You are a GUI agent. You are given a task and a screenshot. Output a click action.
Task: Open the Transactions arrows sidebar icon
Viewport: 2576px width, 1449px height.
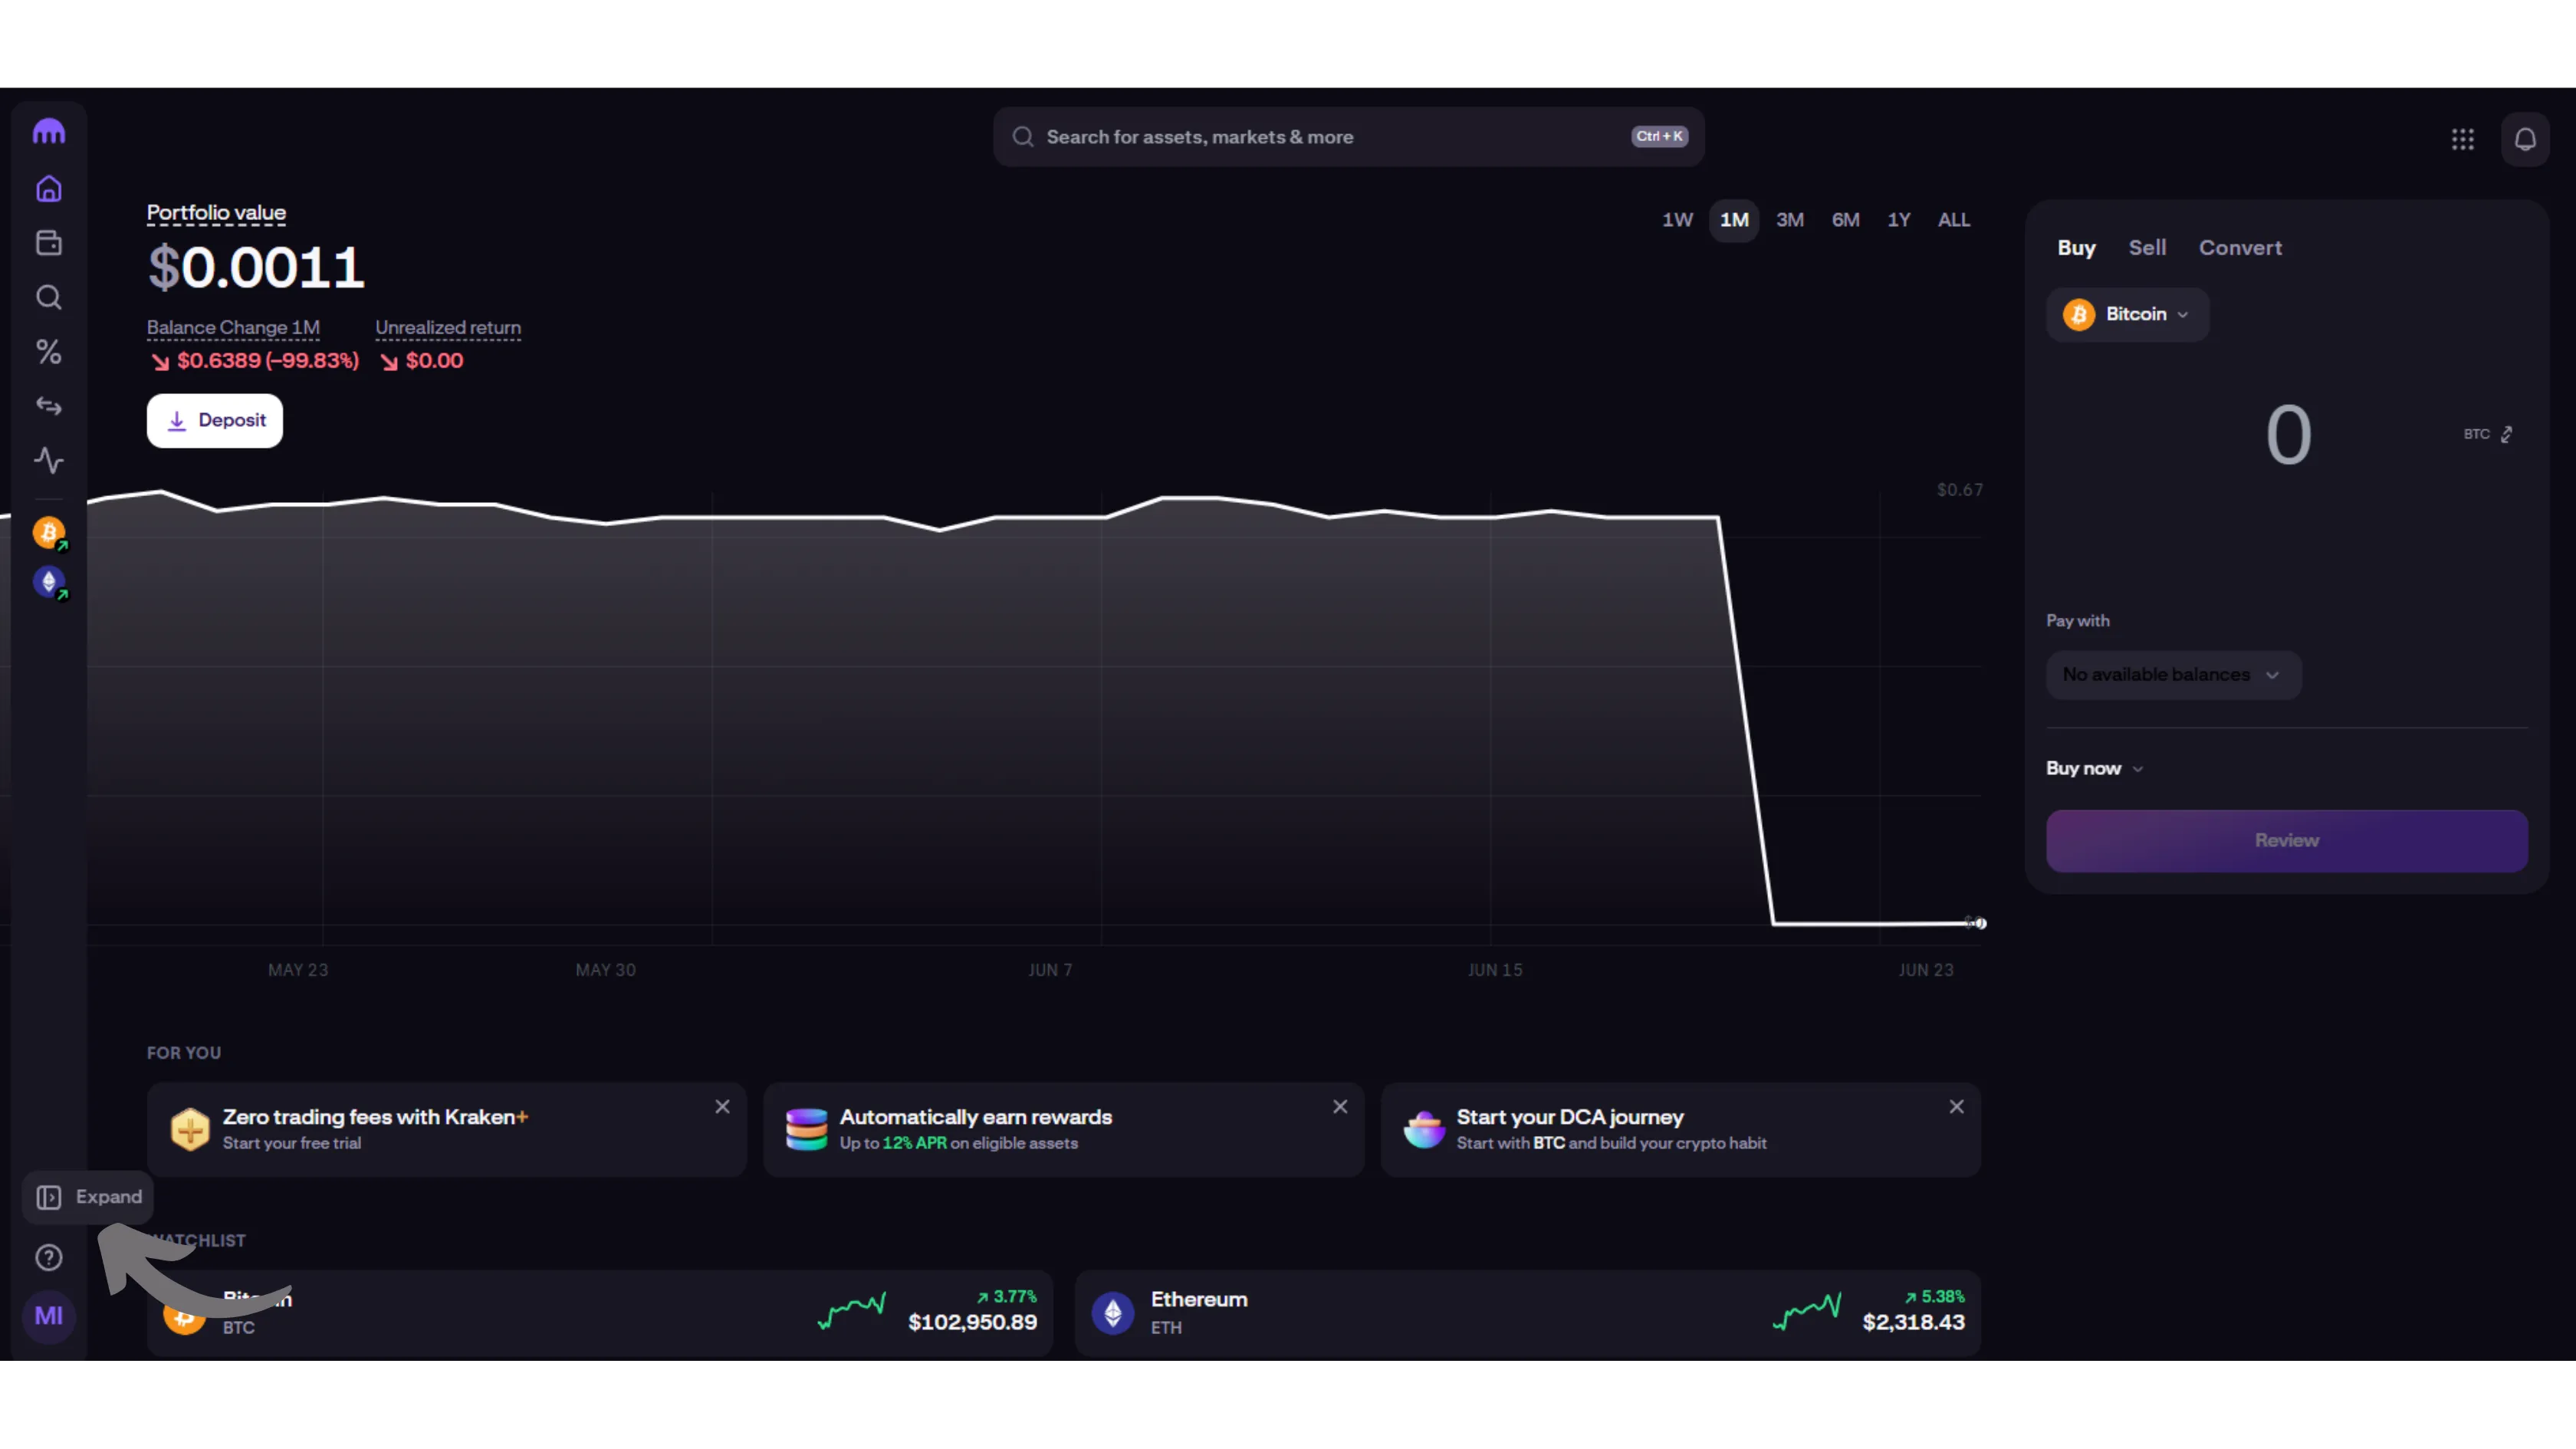(48, 406)
